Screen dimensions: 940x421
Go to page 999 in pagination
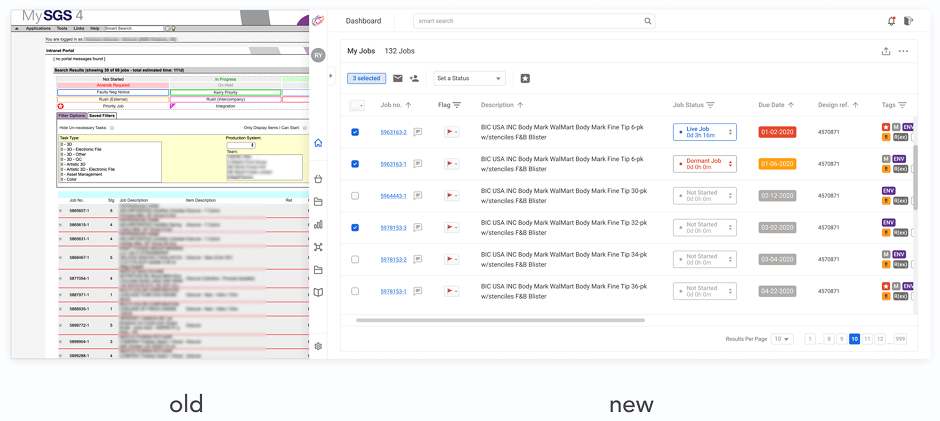click(900, 339)
